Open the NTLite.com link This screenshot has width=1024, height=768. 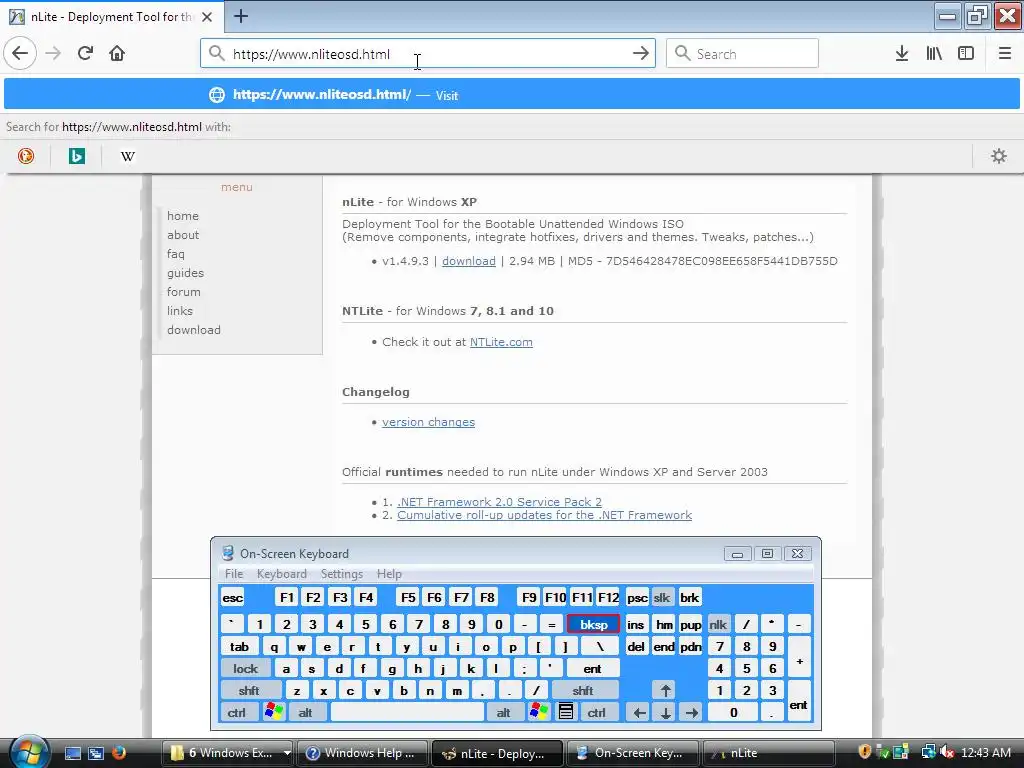click(x=501, y=342)
